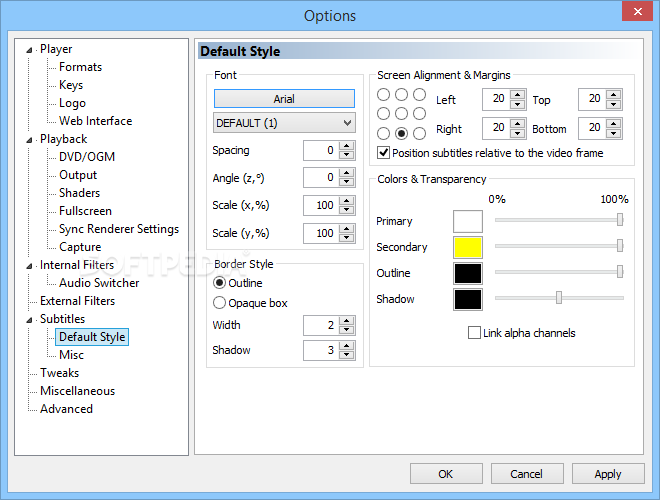Image resolution: width=660 pixels, height=500 pixels.
Task: Open the Shadow color swatch
Action: point(468,300)
